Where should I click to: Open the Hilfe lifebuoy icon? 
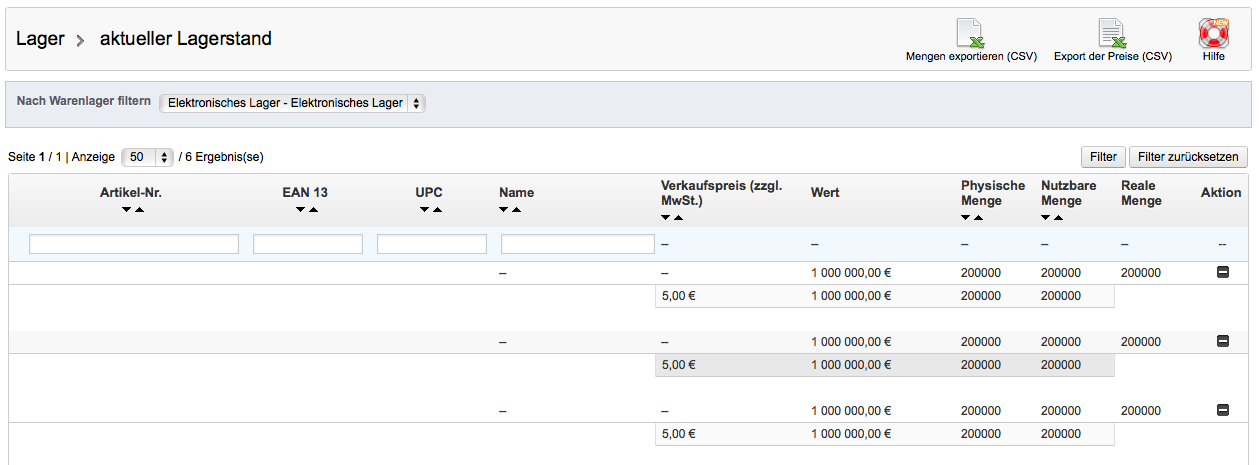(1213, 34)
